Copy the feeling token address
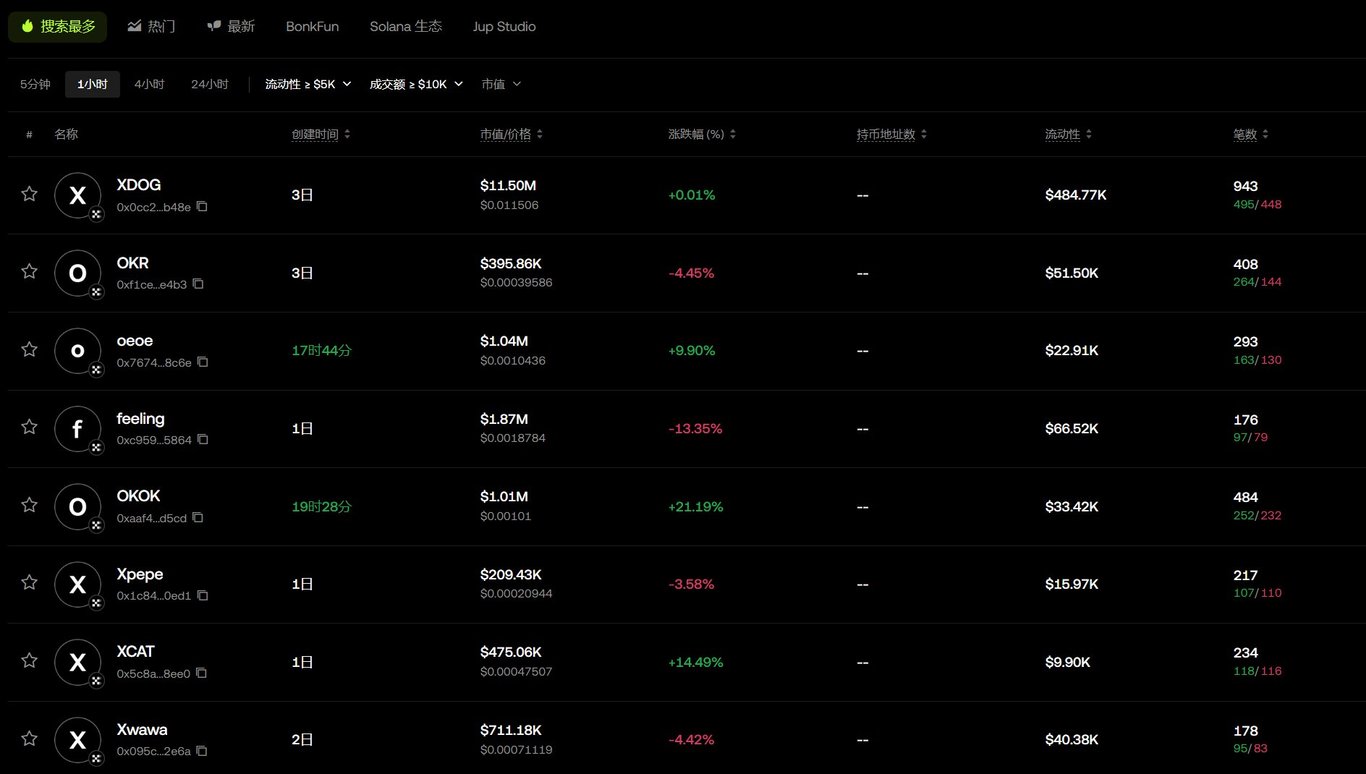Screen dimensions: 1366x774 click(x=203, y=440)
